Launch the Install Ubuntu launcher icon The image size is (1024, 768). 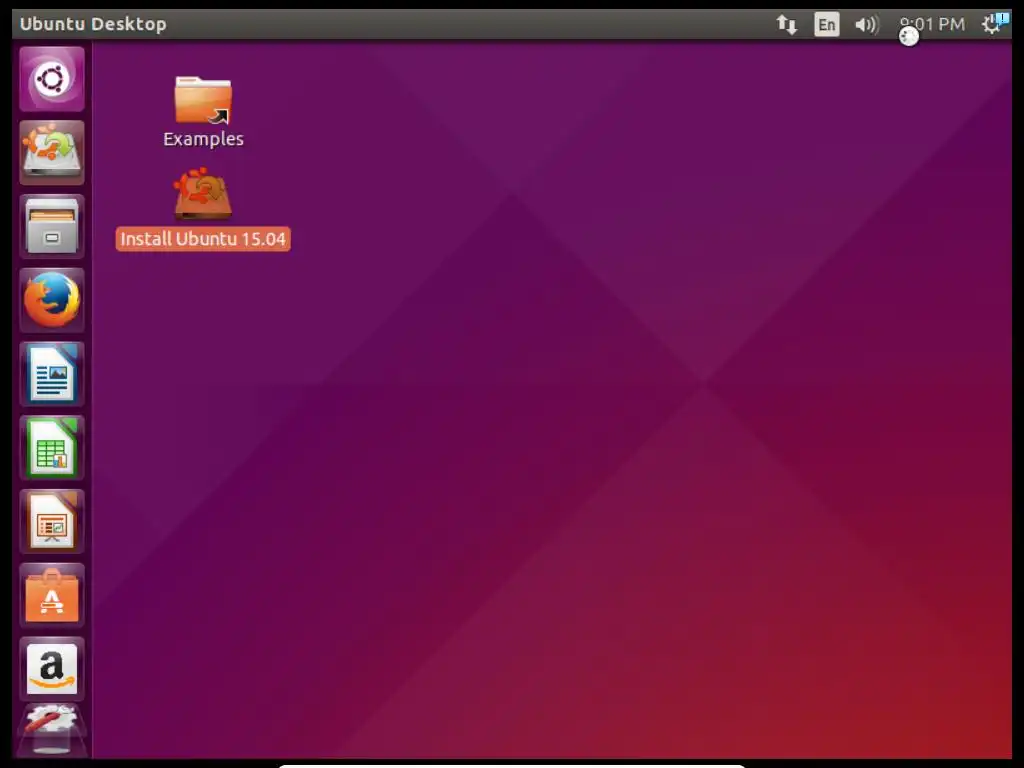52,152
